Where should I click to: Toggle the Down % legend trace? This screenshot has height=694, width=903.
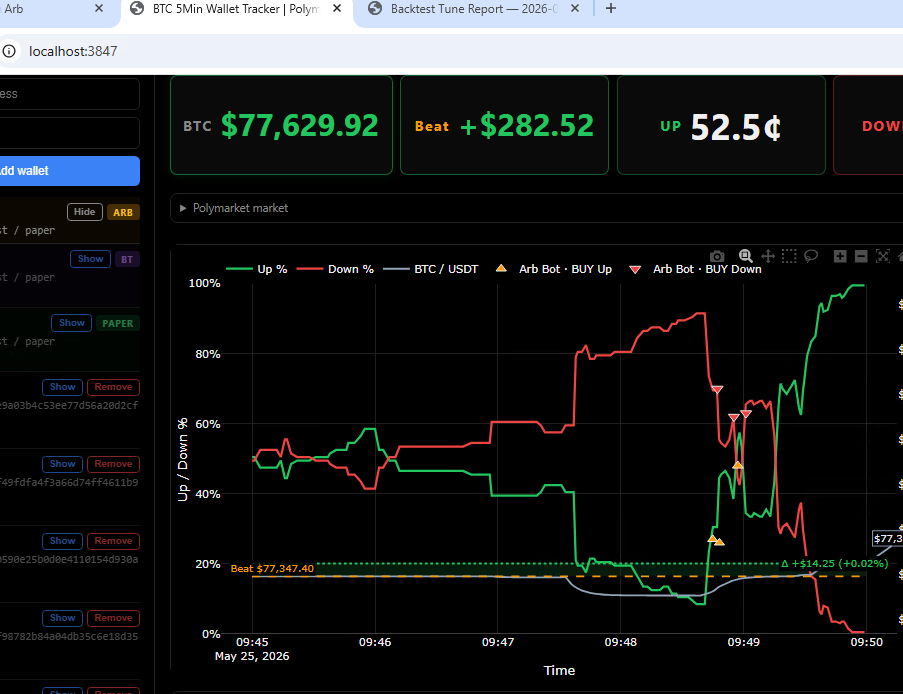[x=335, y=269]
